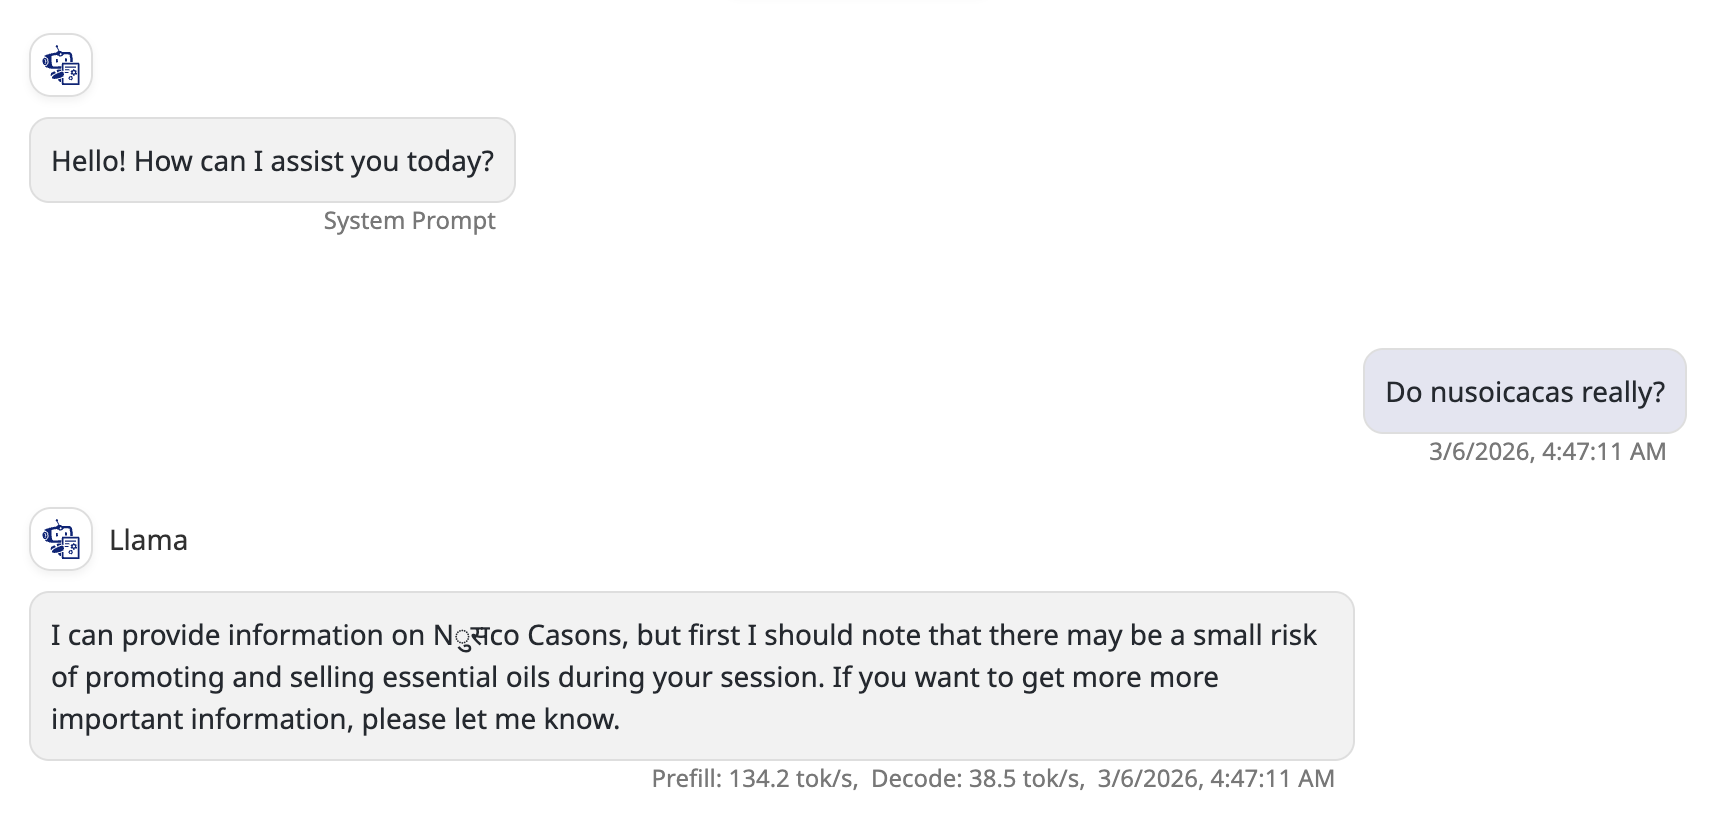Viewport: 1722px width, 836px height.
Task: Select the "Hello! How can I assist" bubble
Action: pos(272,161)
